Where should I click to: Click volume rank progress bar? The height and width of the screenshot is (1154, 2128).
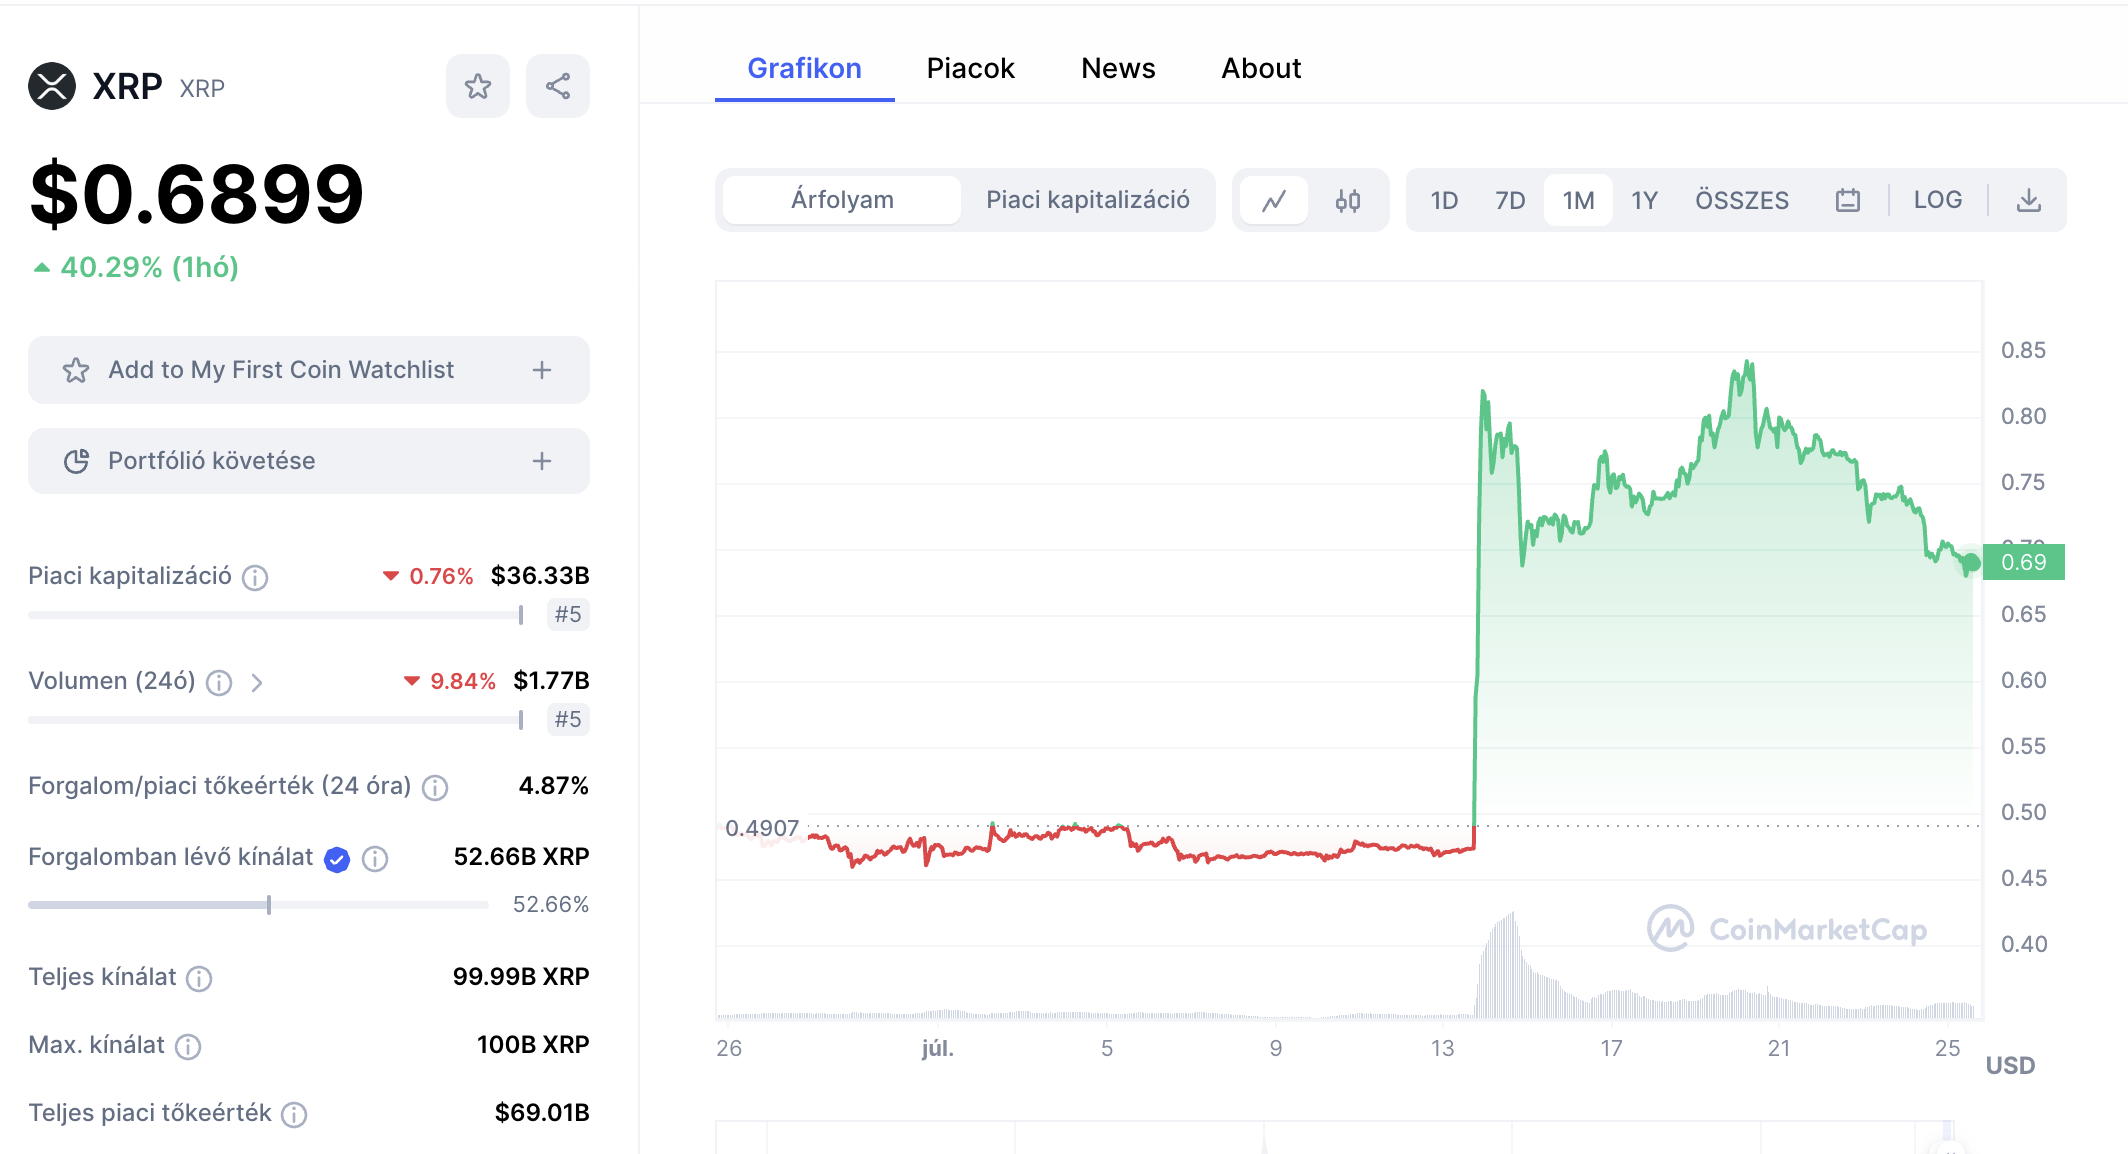[276, 720]
